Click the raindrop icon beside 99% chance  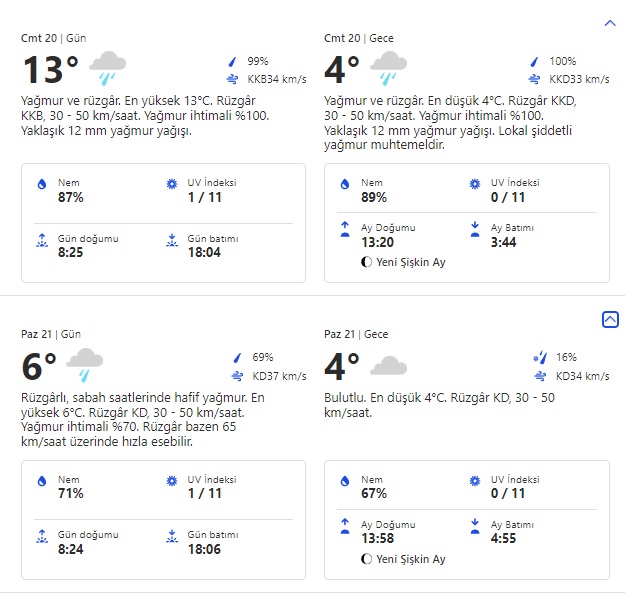pyautogui.click(x=234, y=61)
